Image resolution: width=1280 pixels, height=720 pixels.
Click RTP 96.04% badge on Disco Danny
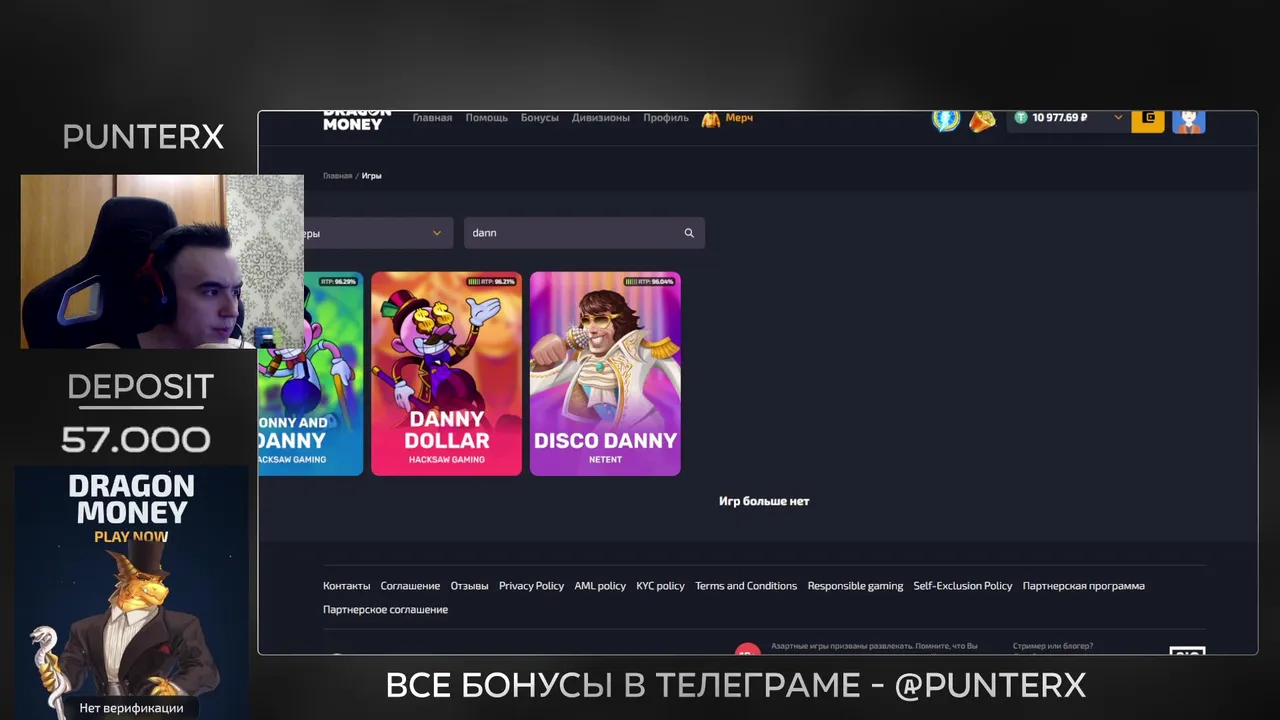(650, 282)
